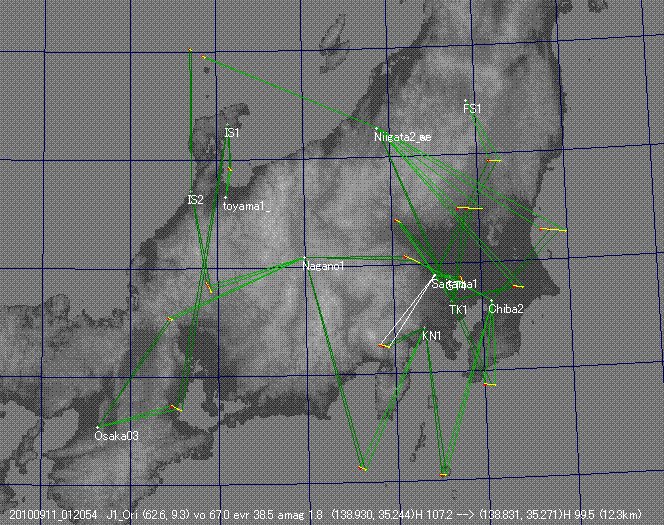Click the Saitama1 station label

point(454,284)
